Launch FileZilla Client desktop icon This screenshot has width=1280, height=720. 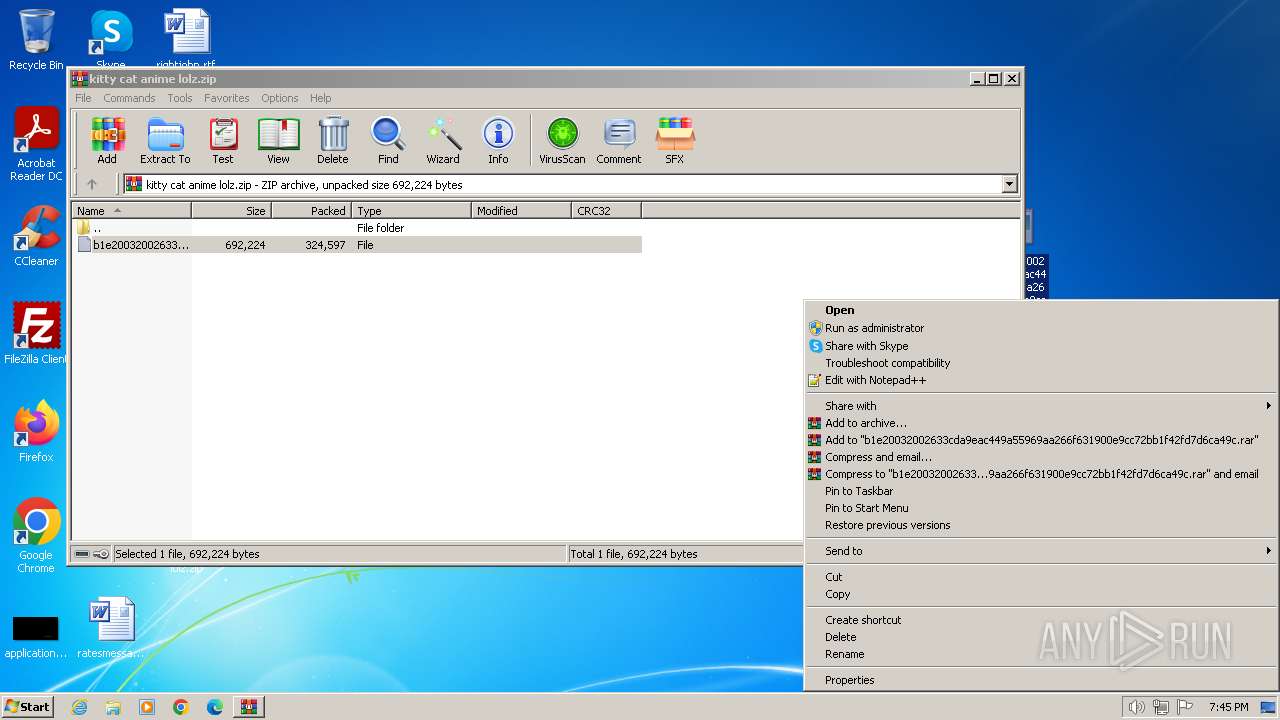[x=36, y=334]
